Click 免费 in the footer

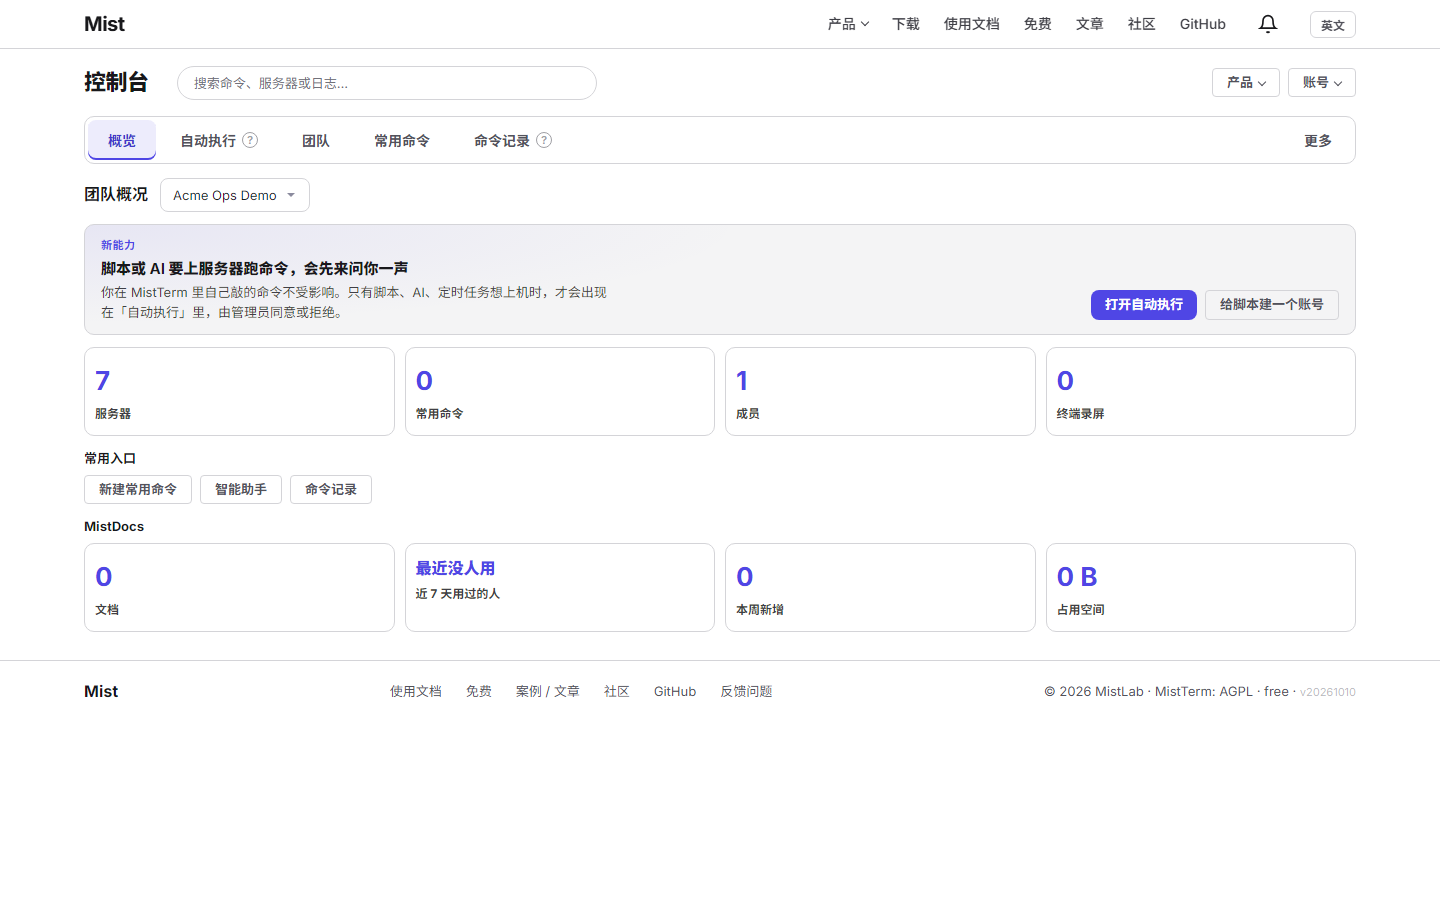tap(479, 692)
